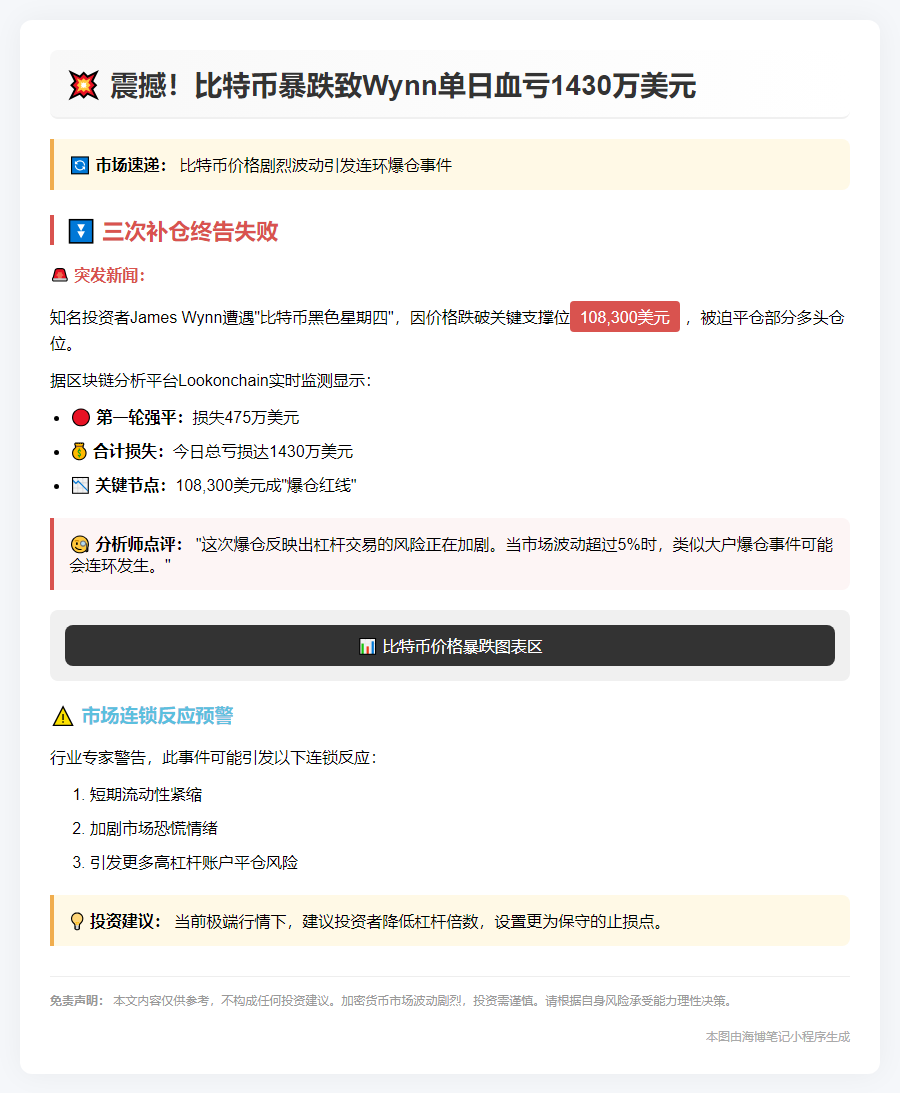Click the headline 比特币暴跌致Wynn单日血亏1430万美元
The height and width of the screenshot is (1093, 900).
click(x=445, y=86)
